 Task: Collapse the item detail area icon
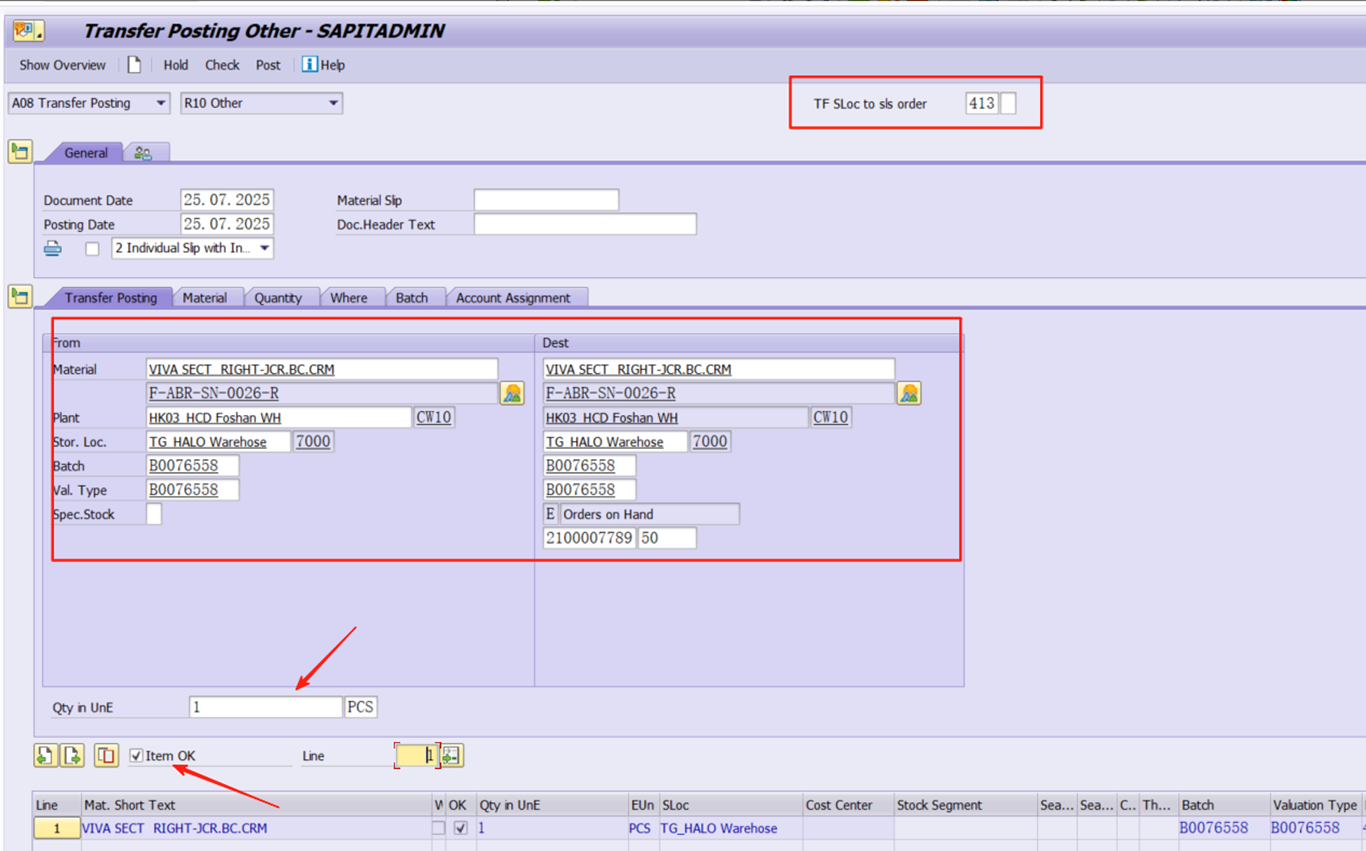[20, 296]
